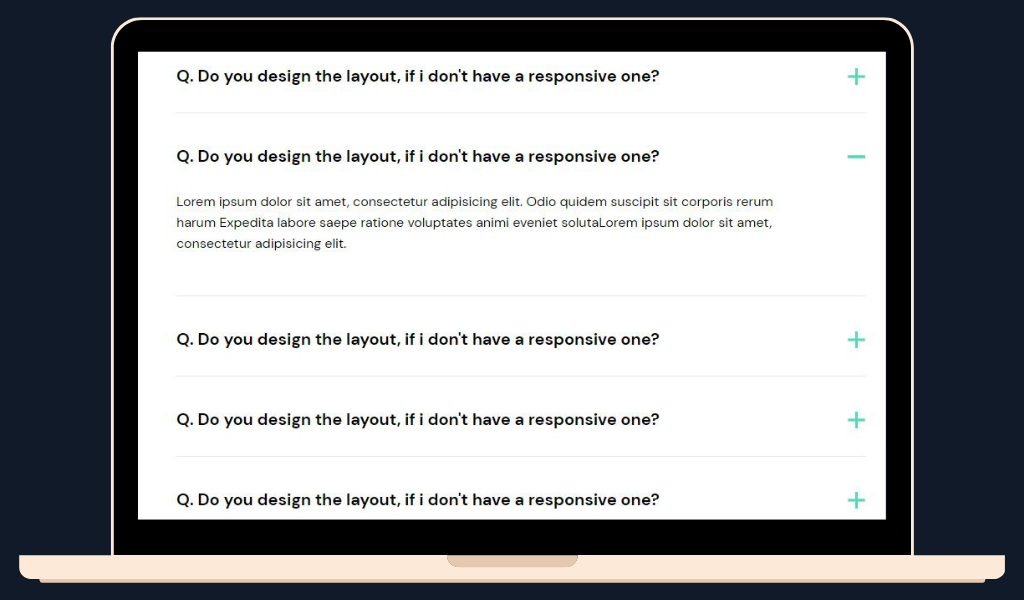Image resolution: width=1024 pixels, height=600 pixels.
Task: Click the notch on the laptop base
Action: (x=512, y=560)
